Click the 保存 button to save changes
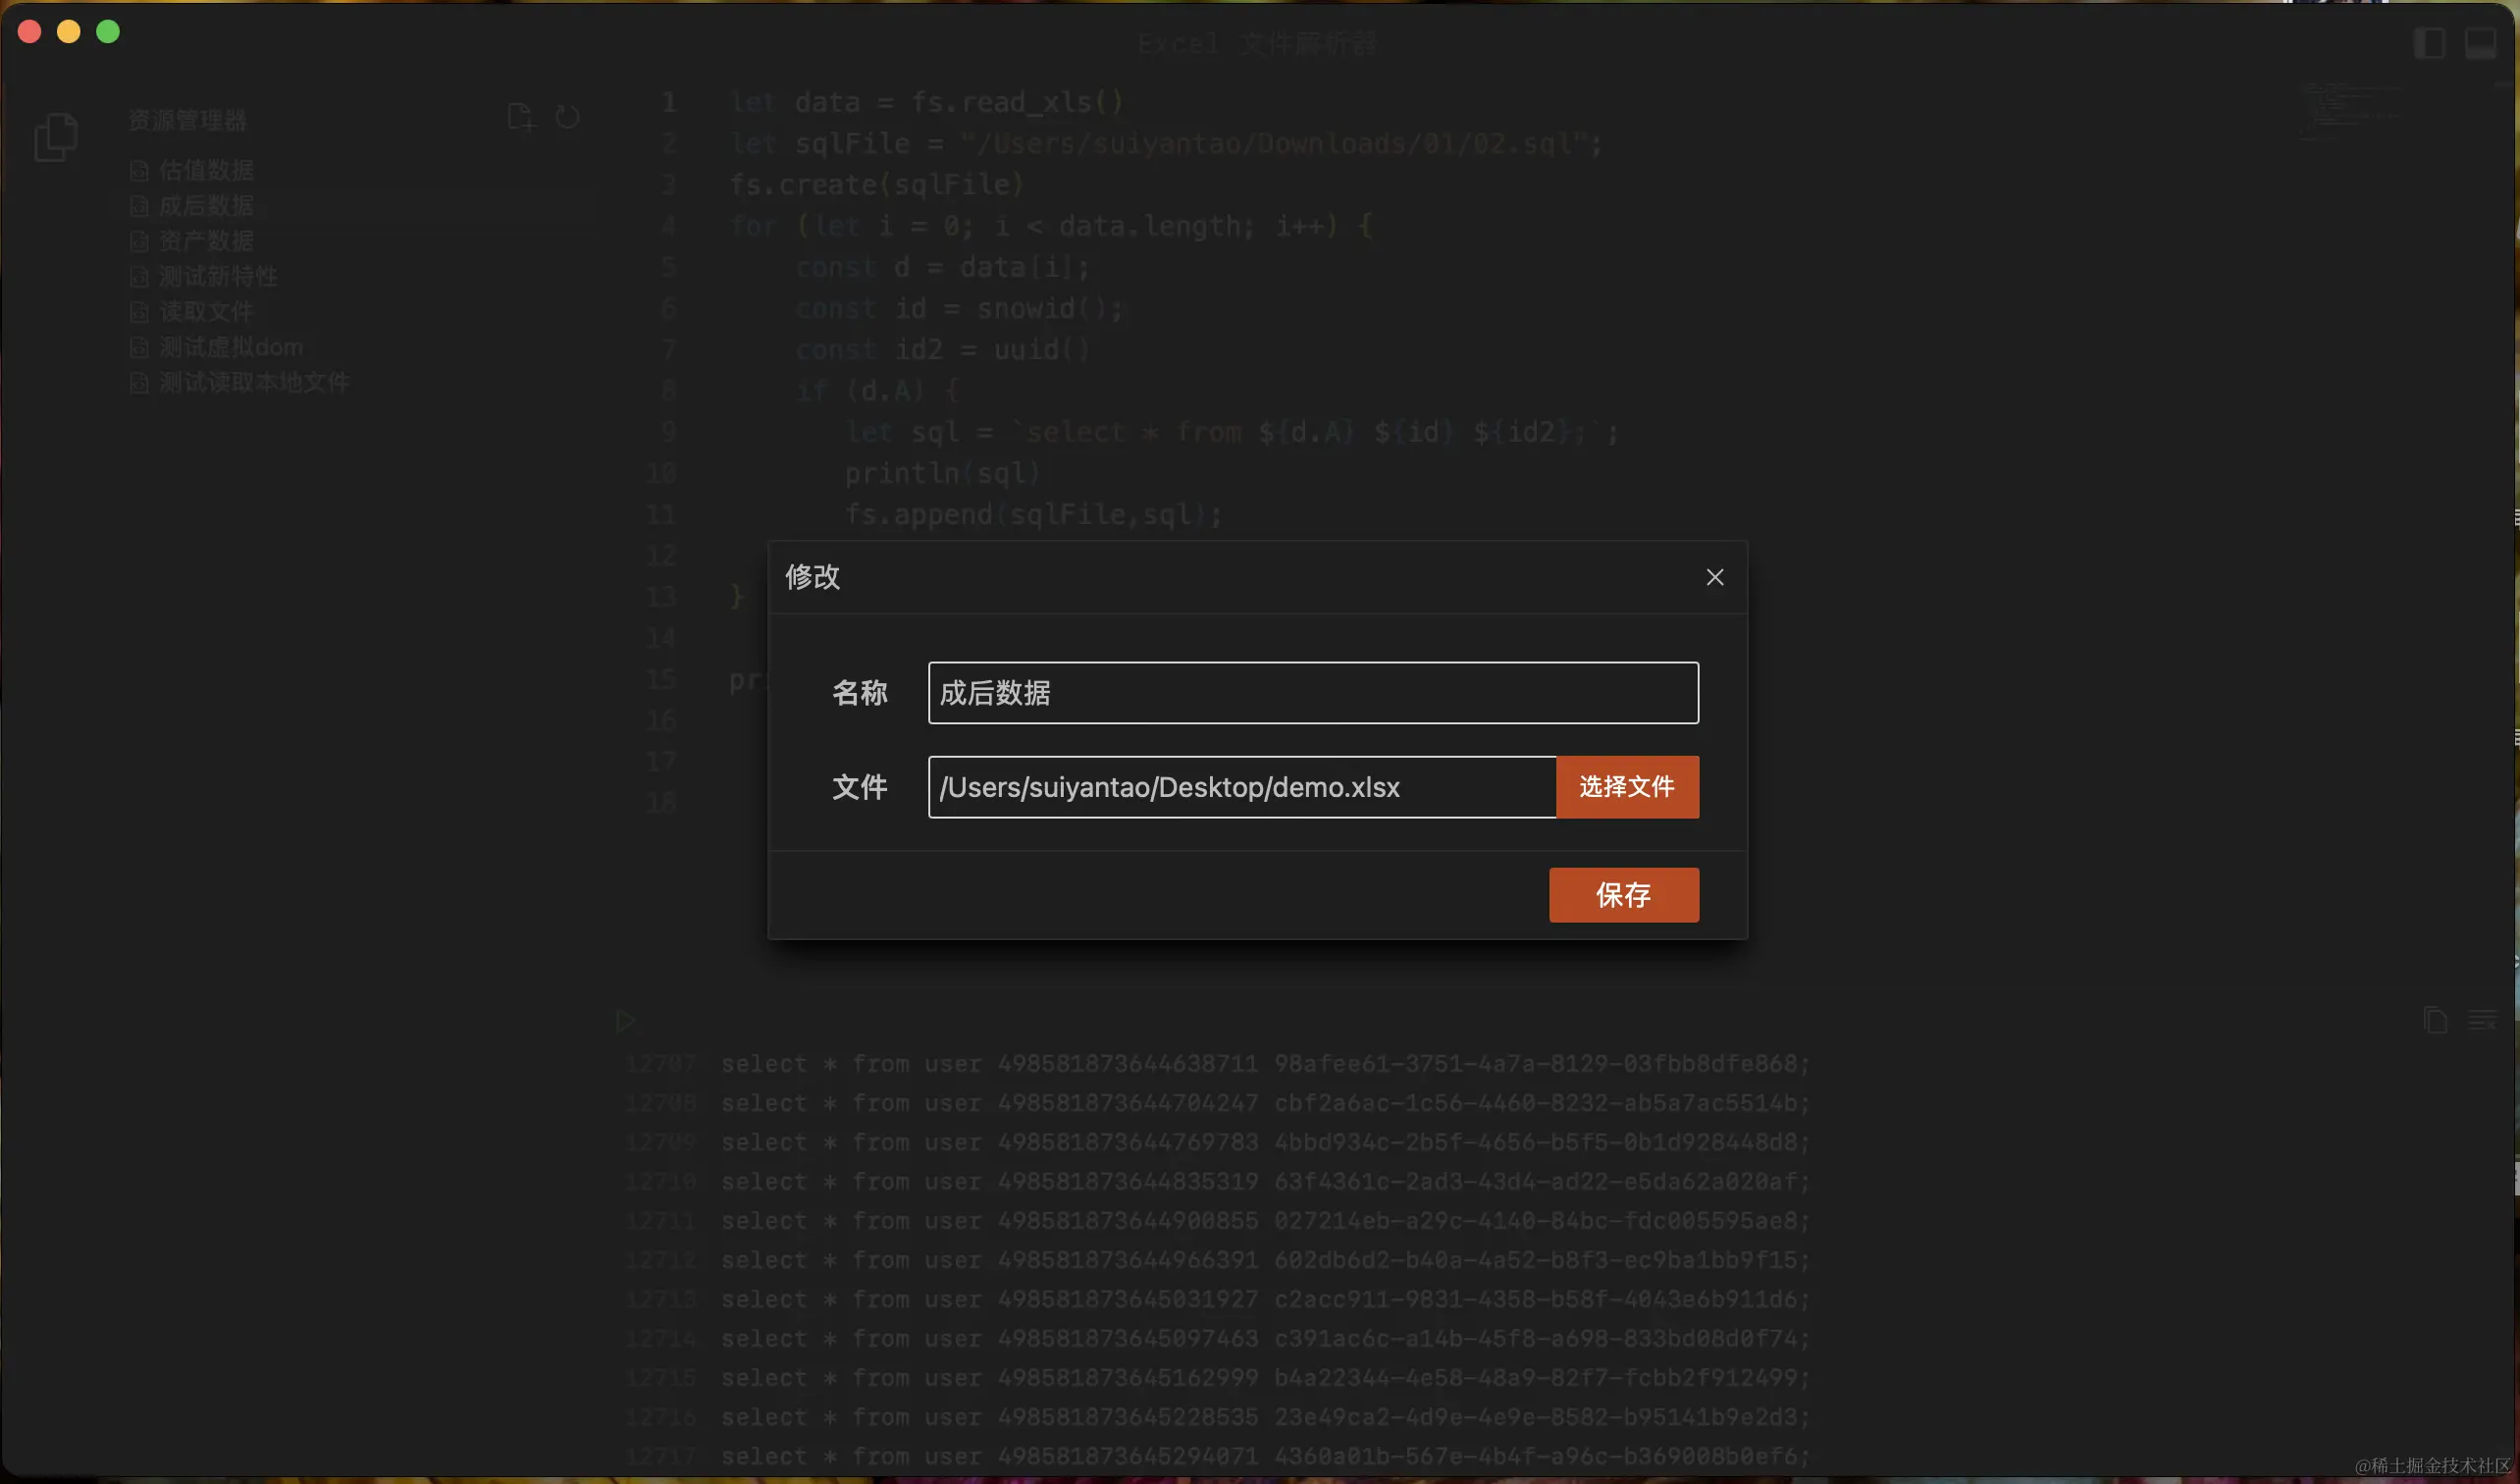 click(1623, 895)
